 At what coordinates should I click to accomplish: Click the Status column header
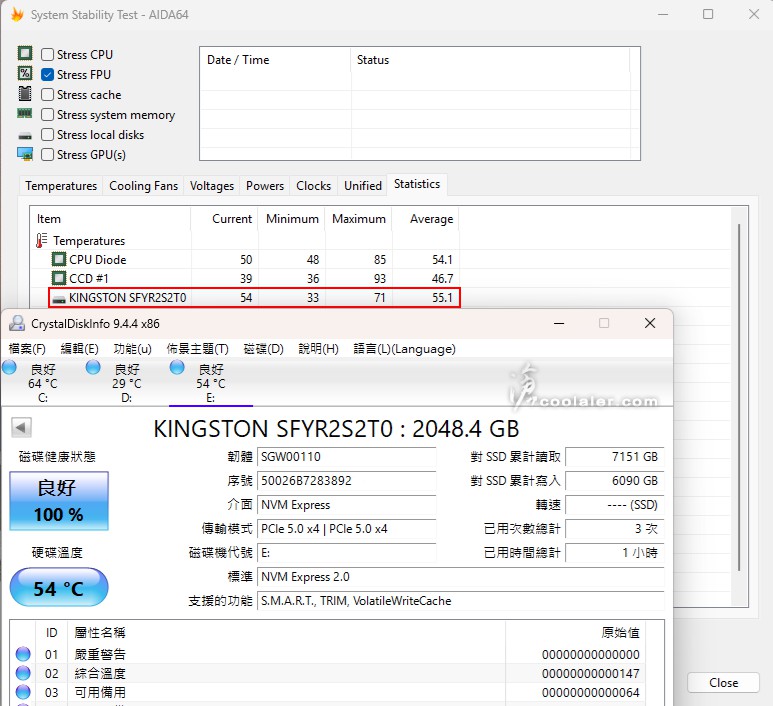click(490, 60)
